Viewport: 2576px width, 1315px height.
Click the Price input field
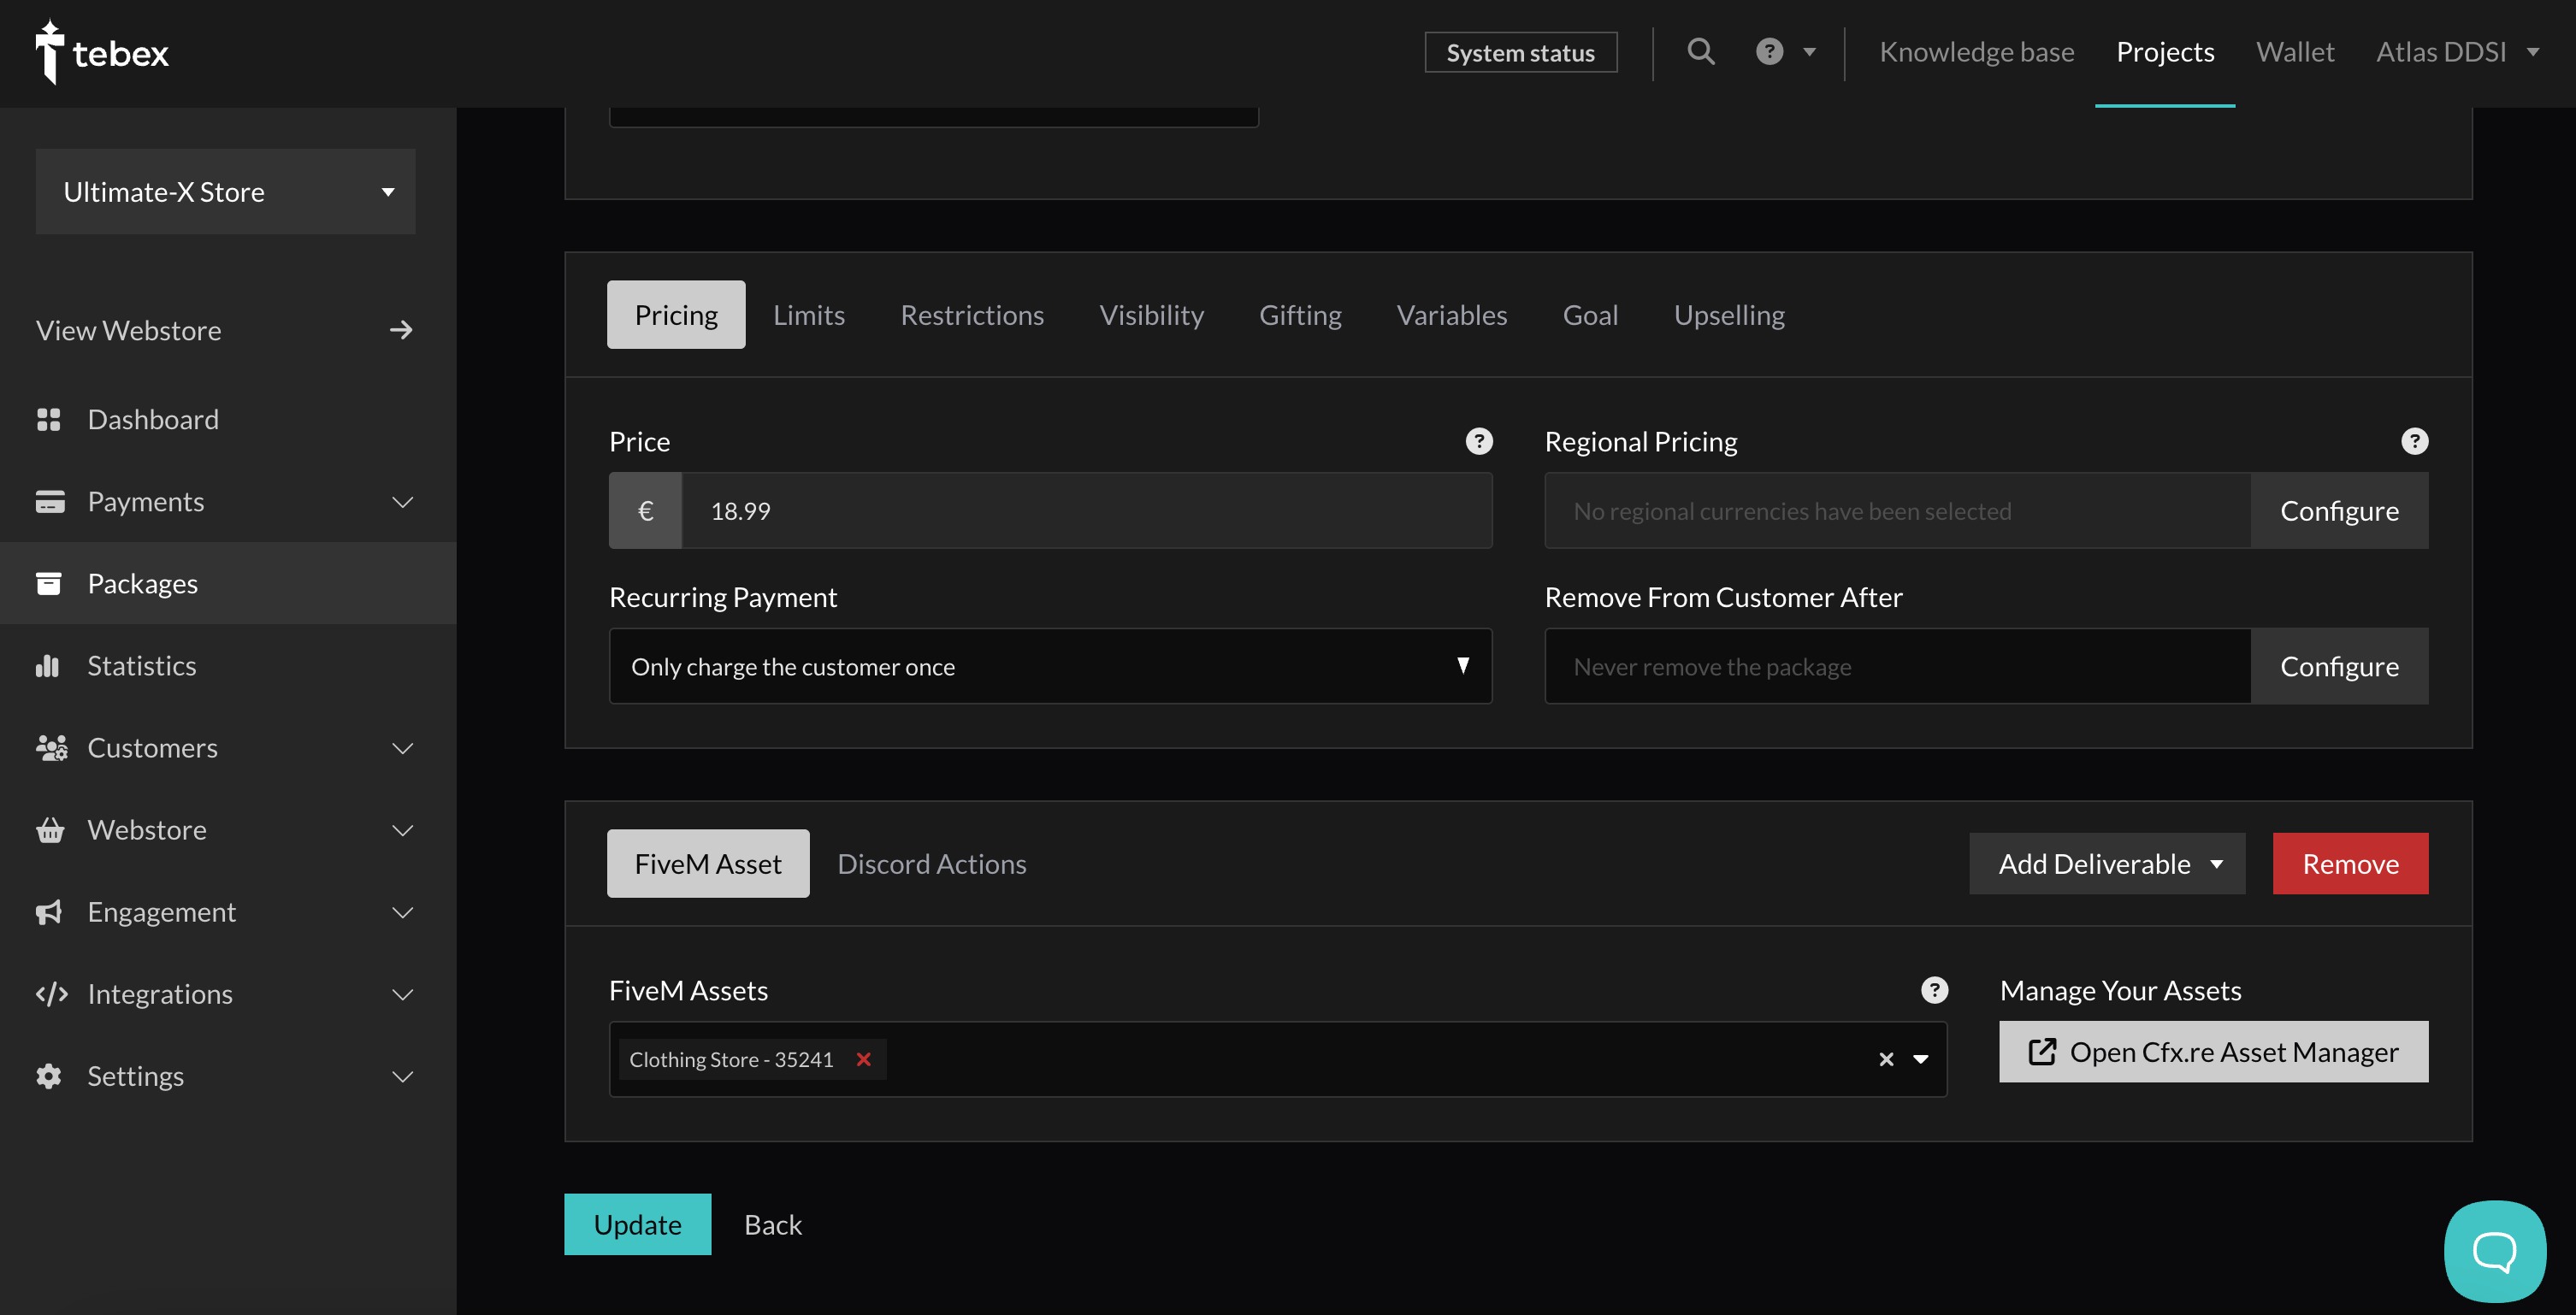click(1087, 510)
